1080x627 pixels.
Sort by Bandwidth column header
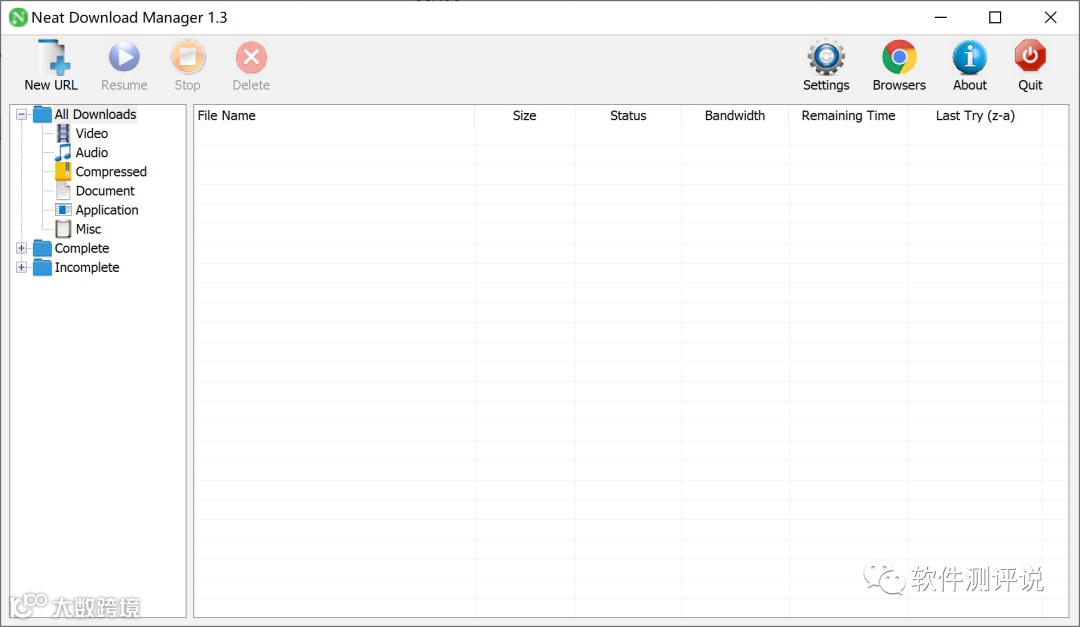pos(735,116)
